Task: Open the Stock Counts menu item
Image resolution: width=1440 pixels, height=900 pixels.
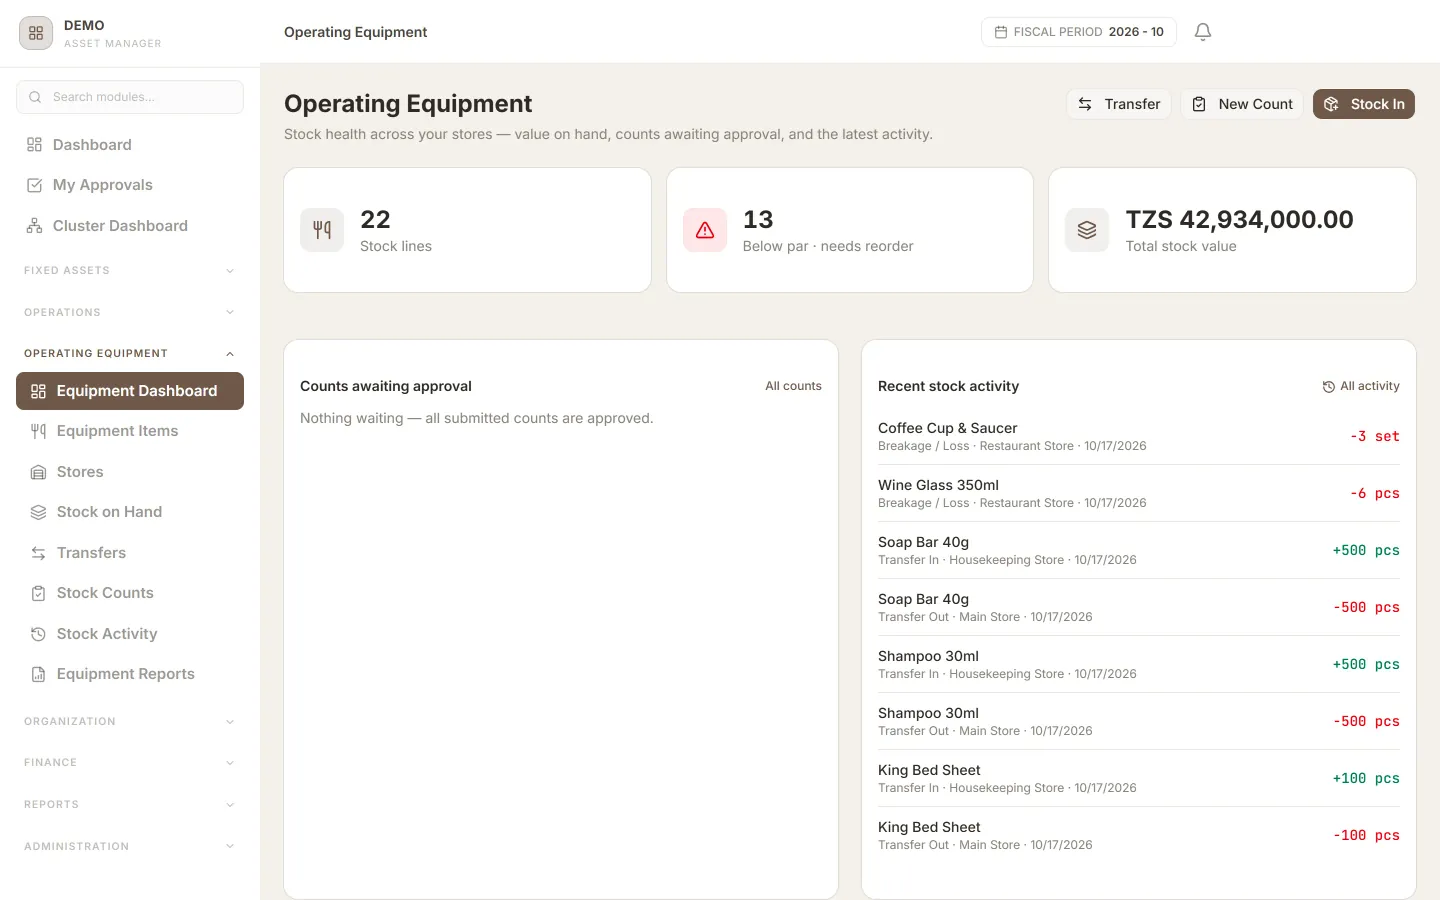Action: click(x=130, y=593)
